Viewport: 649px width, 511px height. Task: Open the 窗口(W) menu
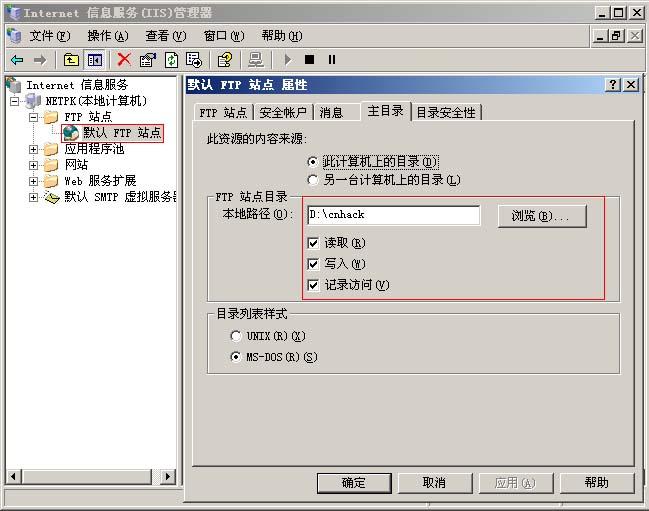224,36
